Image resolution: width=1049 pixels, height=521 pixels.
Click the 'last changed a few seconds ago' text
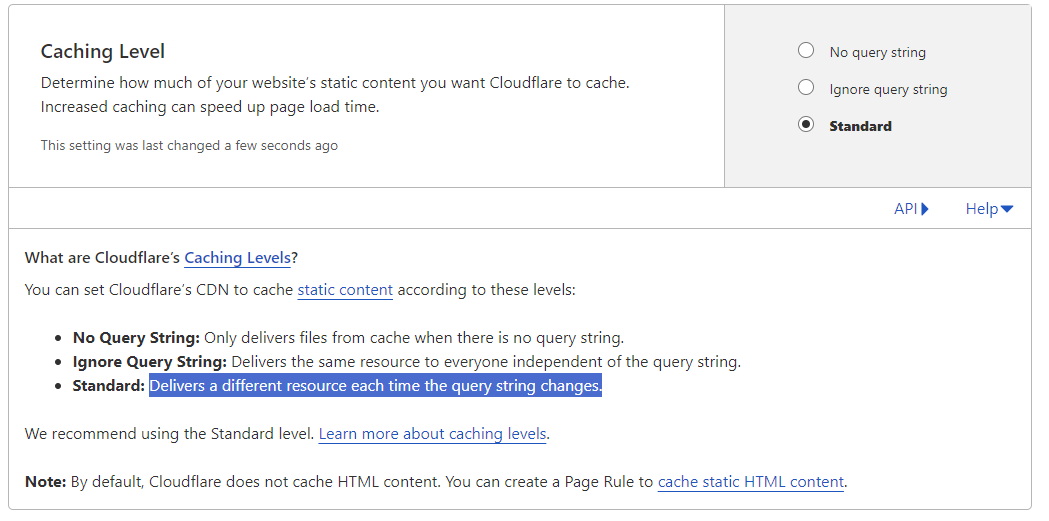189,146
